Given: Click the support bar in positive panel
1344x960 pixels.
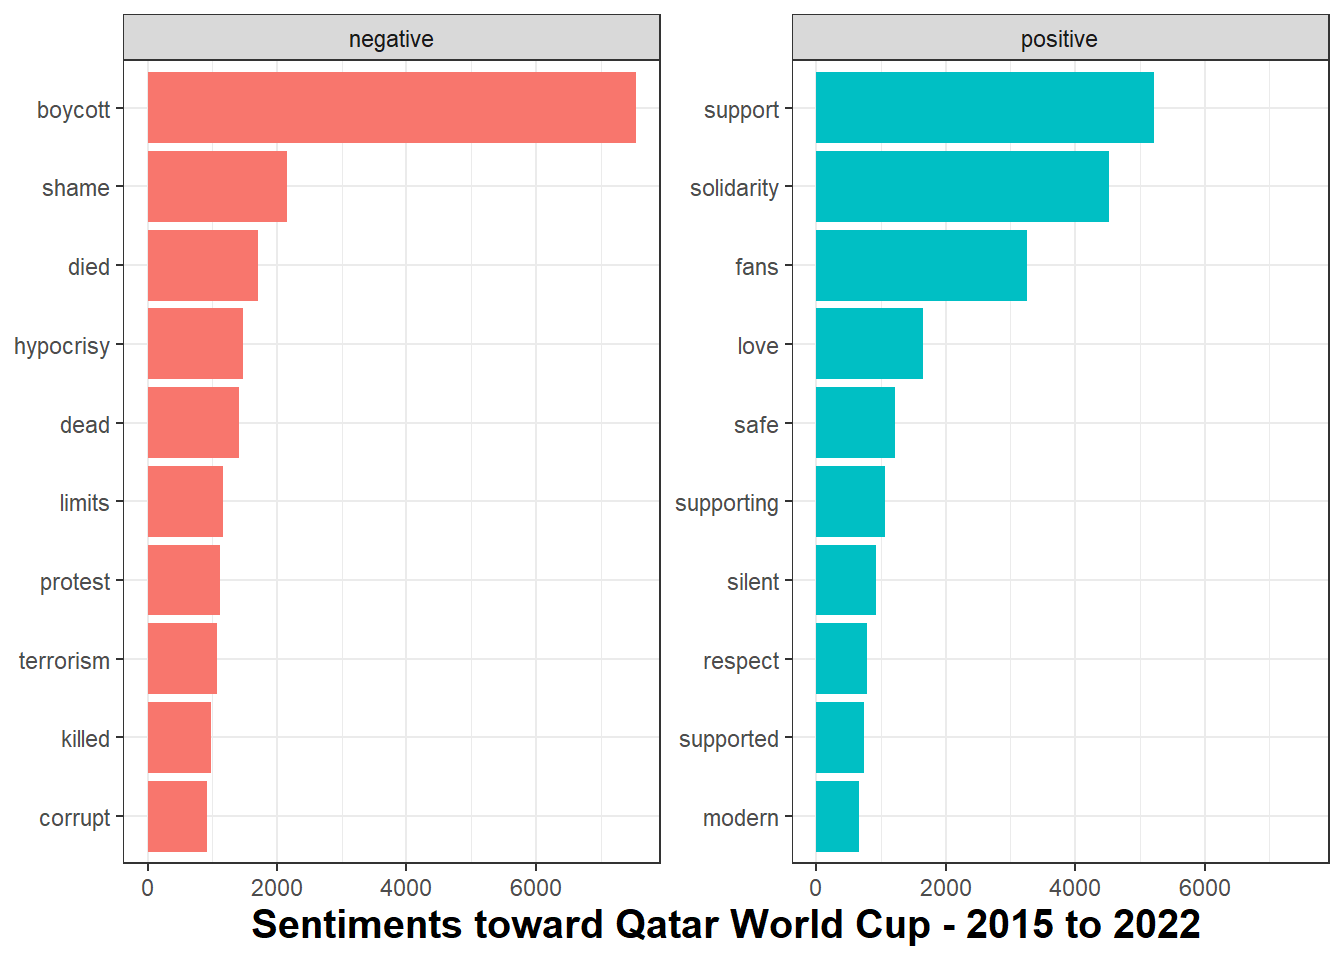Looking at the screenshot, I should [984, 107].
